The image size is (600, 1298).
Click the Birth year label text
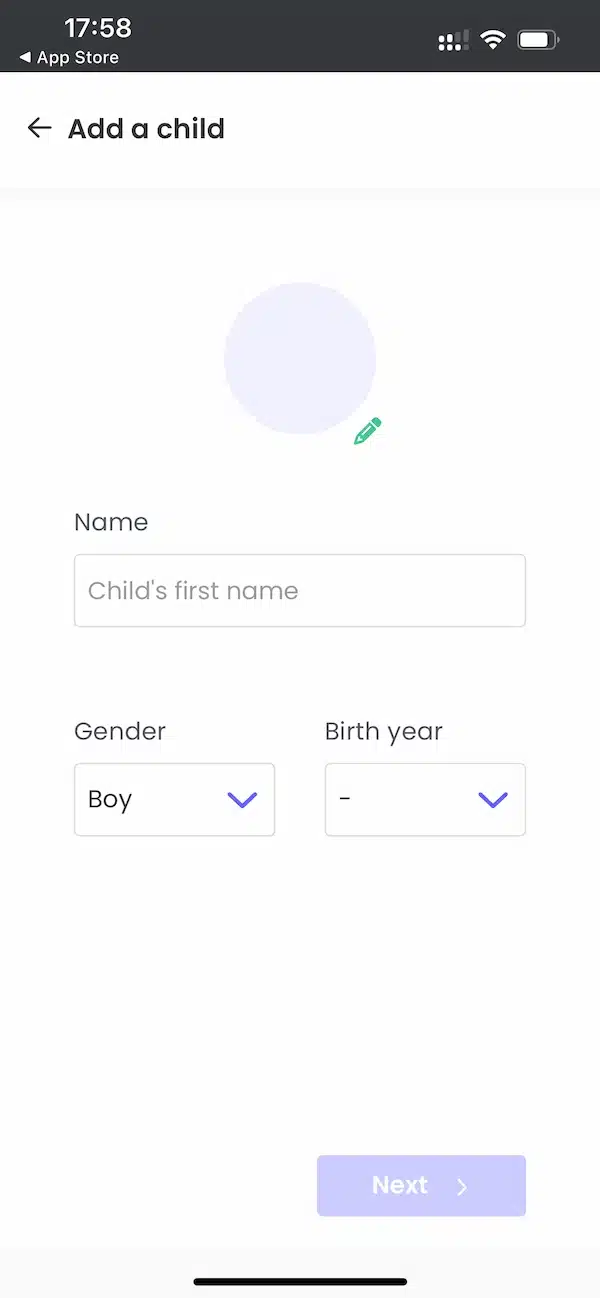coord(384,732)
